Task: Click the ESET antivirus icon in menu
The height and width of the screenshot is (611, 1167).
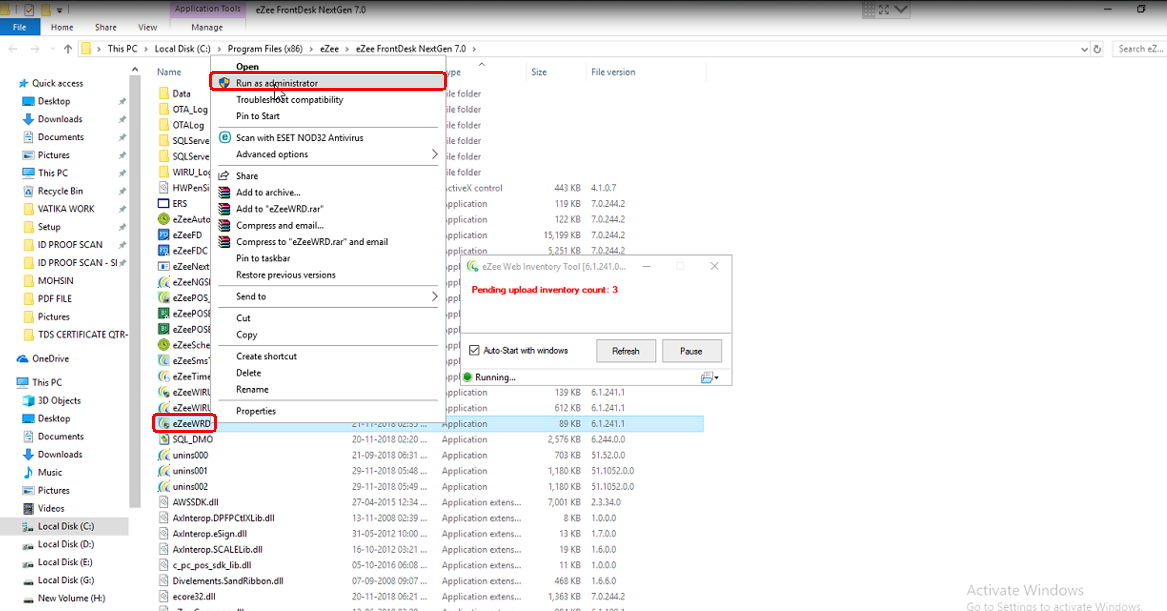Action: click(225, 138)
